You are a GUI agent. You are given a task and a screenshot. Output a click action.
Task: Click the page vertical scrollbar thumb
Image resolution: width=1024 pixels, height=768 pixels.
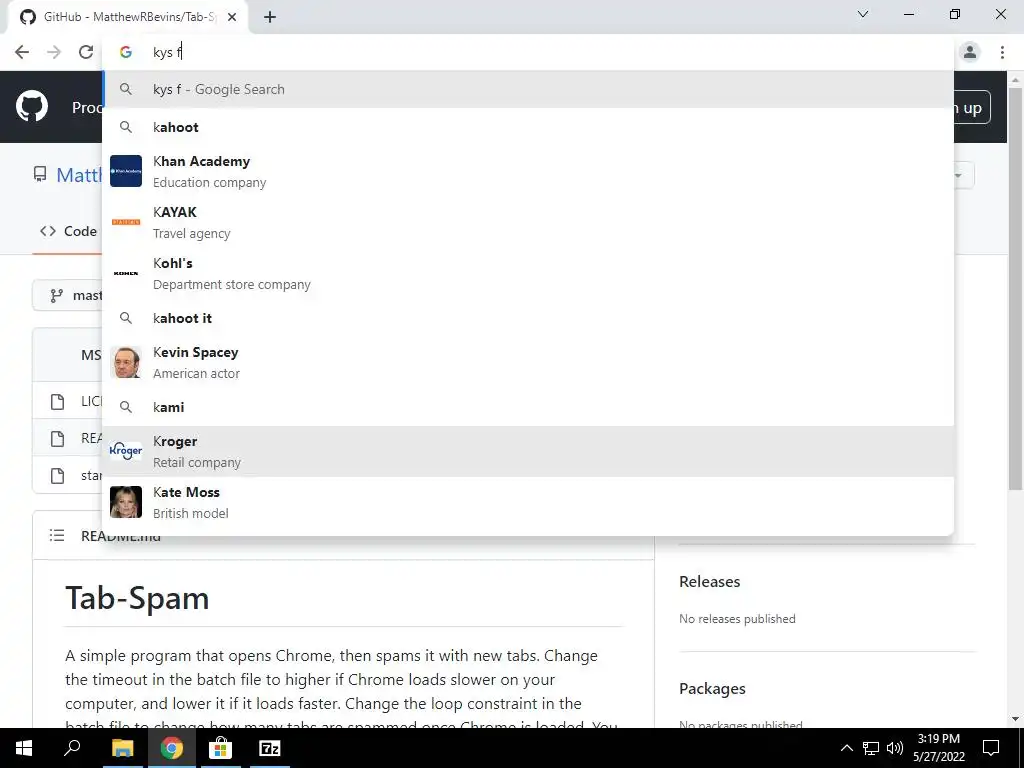click(x=1015, y=287)
